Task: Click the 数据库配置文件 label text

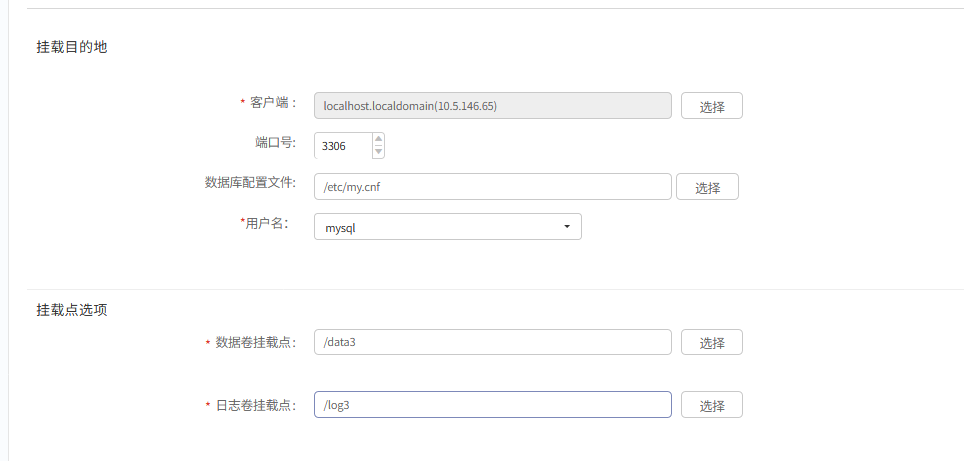Action: pos(250,183)
